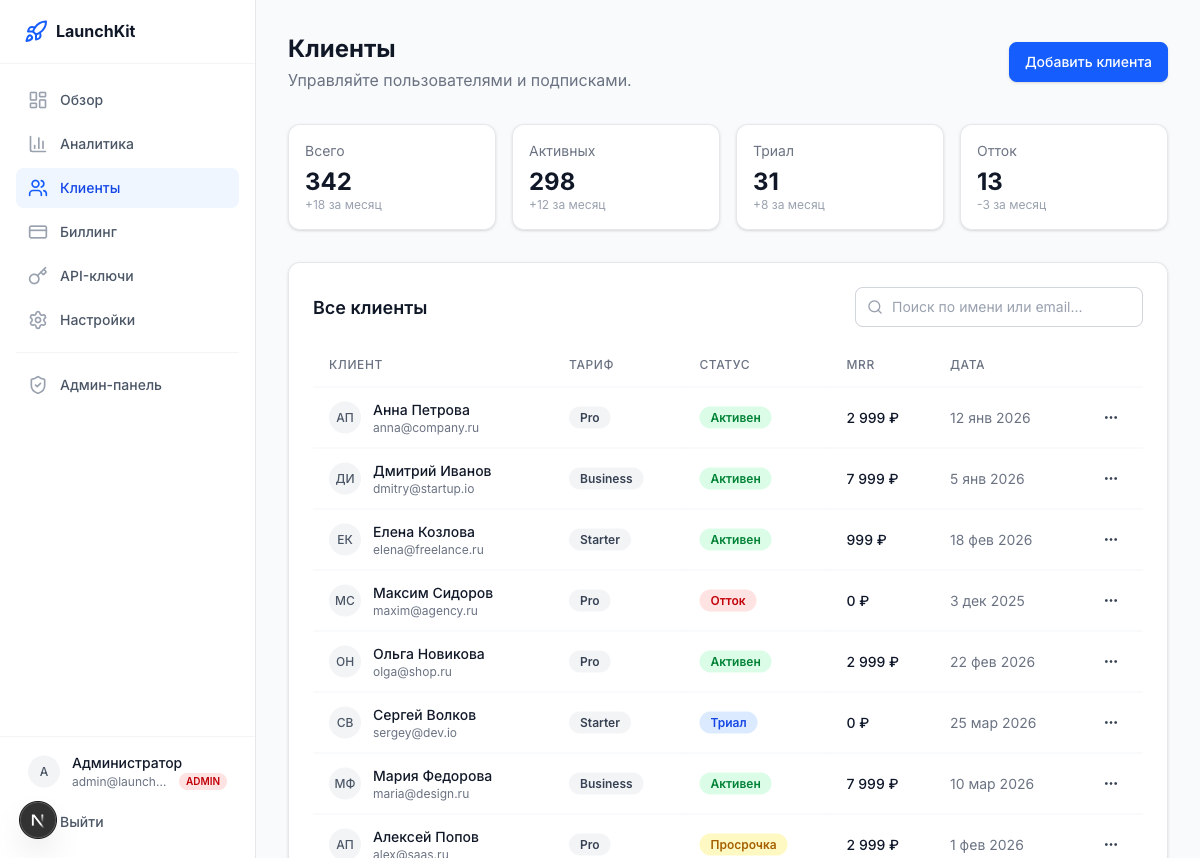Screen dimensions: 1200x858
Task: Select the Отток stat card
Action: [1063, 177]
